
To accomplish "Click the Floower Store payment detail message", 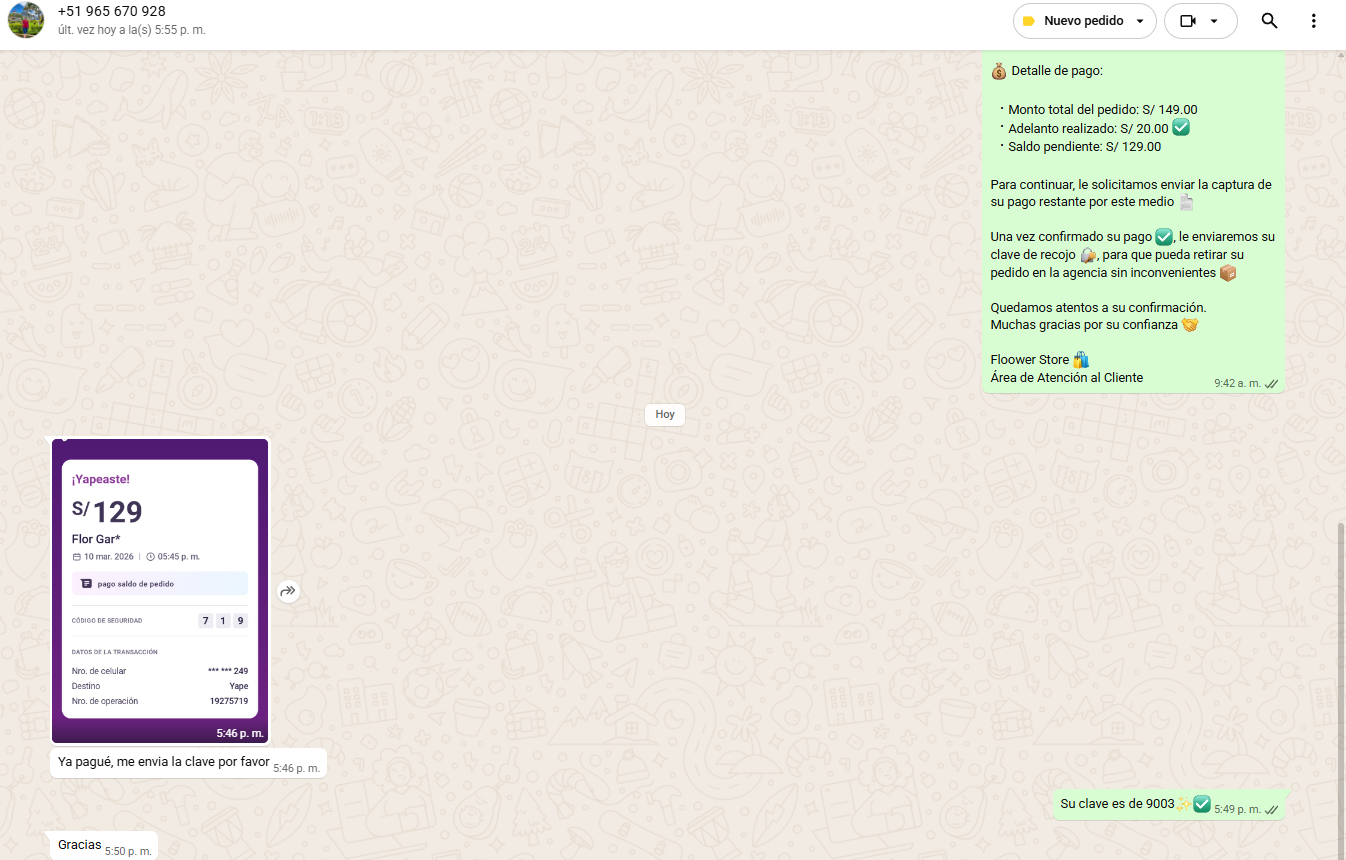I will tap(1130, 220).
